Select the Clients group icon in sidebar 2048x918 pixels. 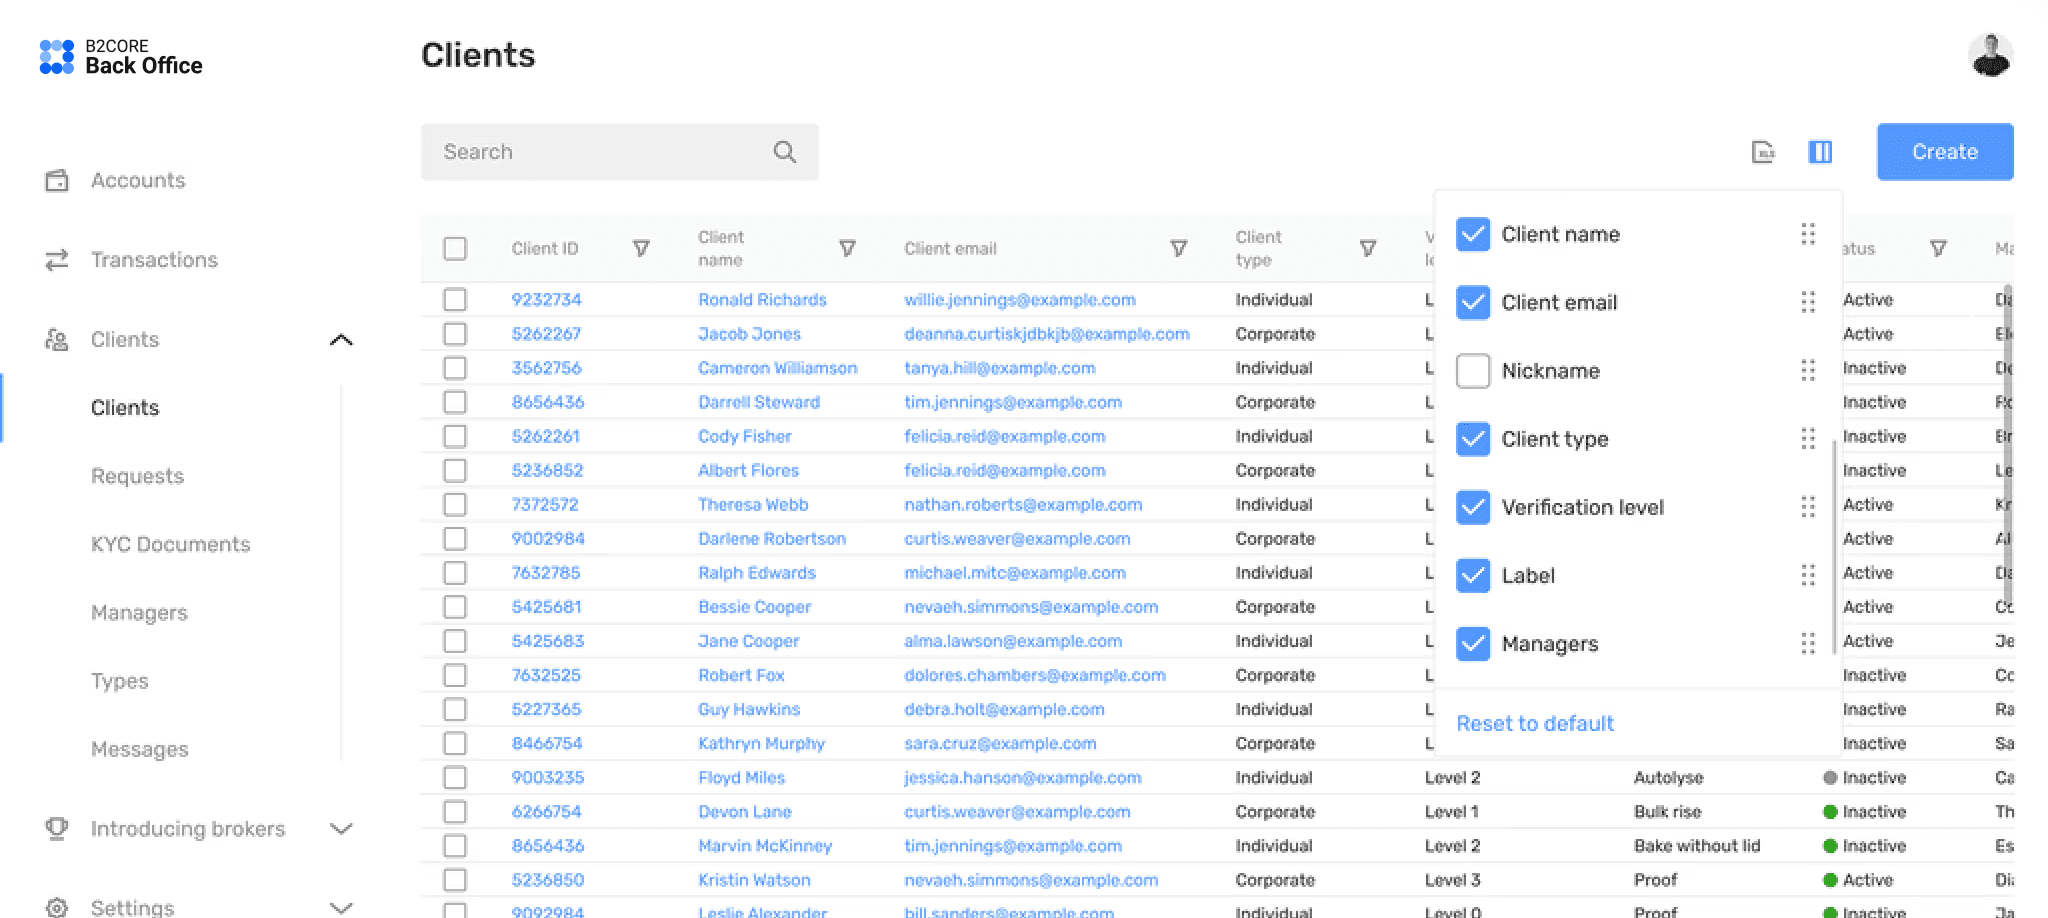(x=57, y=340)
